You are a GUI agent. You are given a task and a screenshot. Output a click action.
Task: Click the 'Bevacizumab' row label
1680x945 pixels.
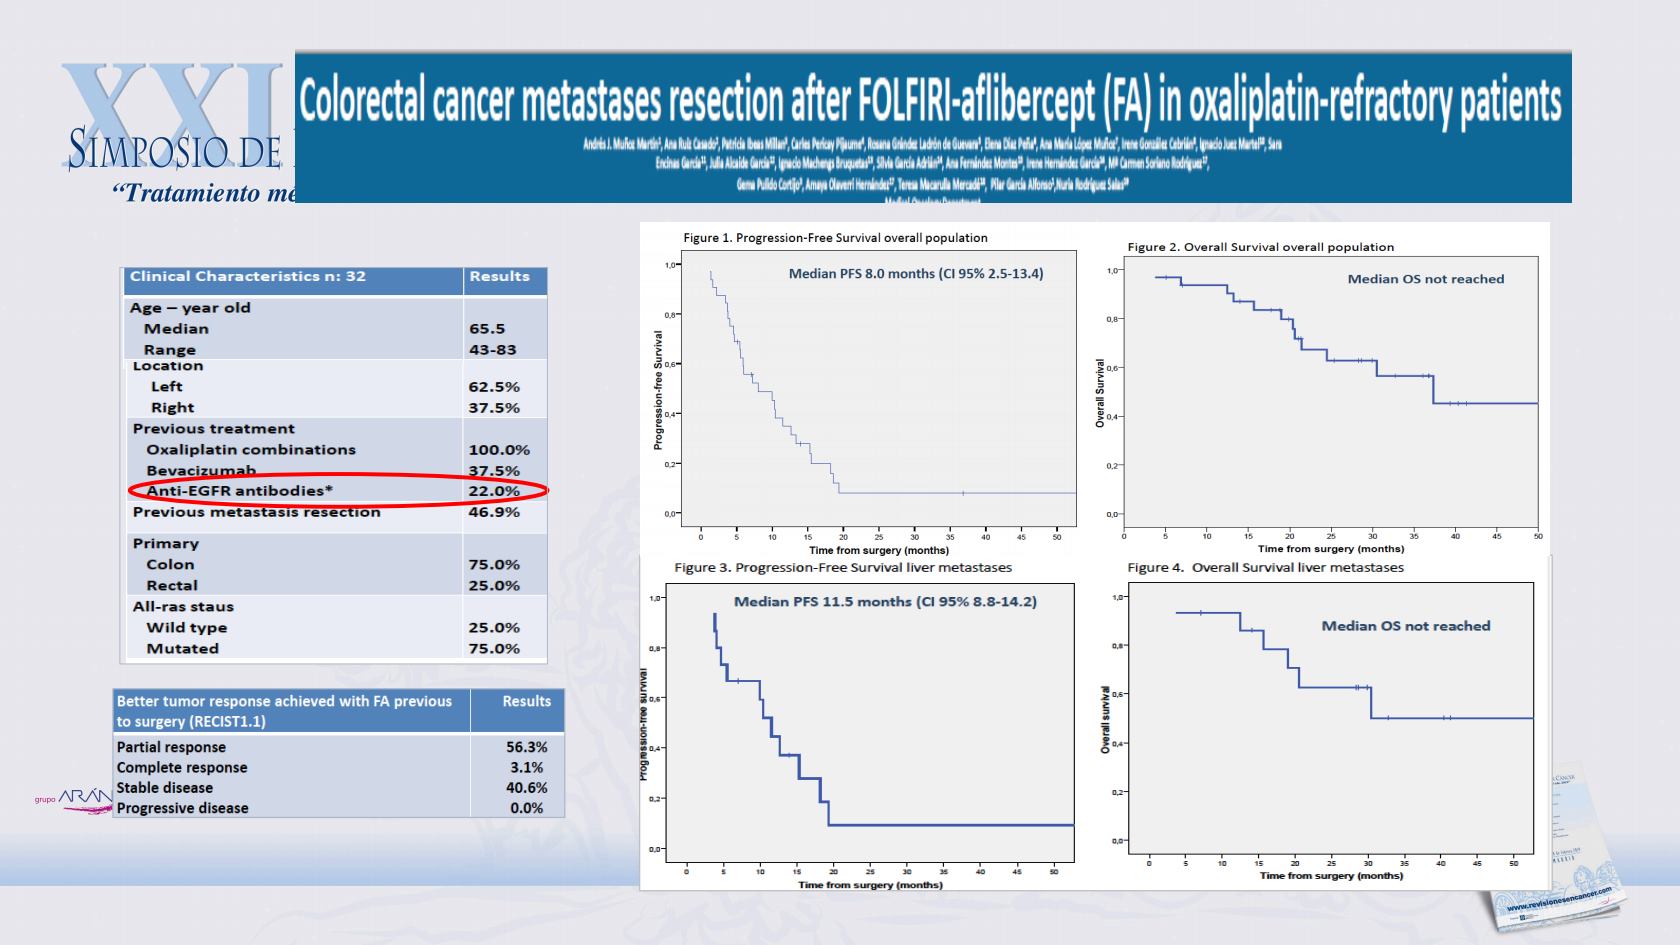tap(201, 471)
